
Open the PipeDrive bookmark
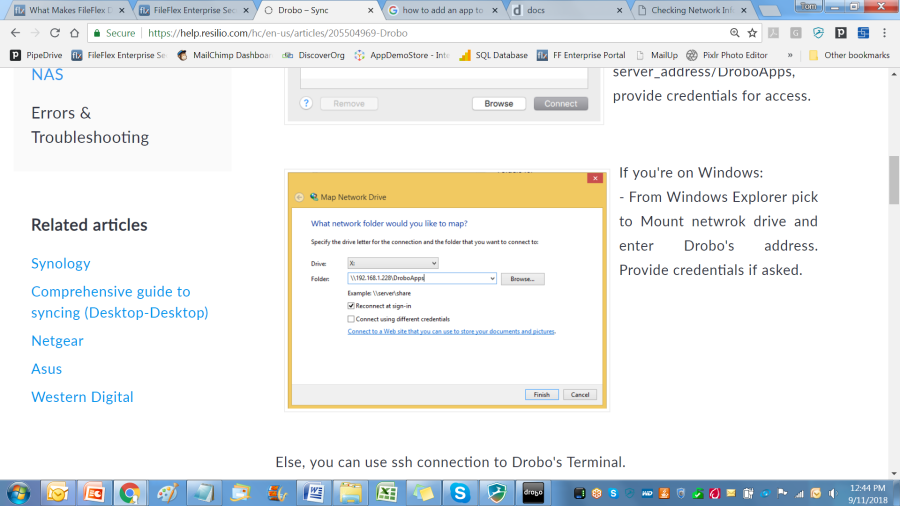[36, 55]
